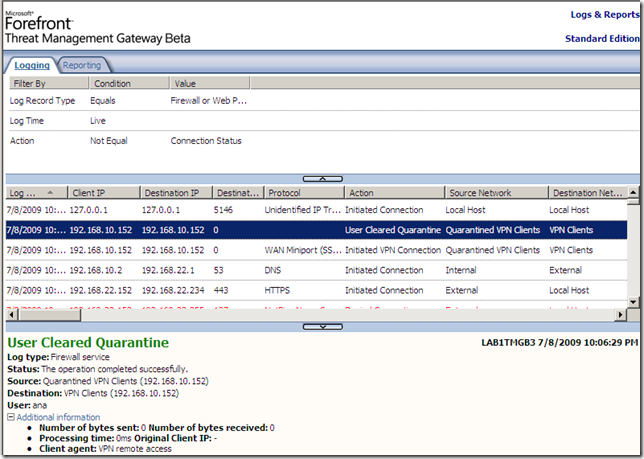Click the Connection Status filter value
This screenshot has width=644, height=459.
[x=206, y=141]
